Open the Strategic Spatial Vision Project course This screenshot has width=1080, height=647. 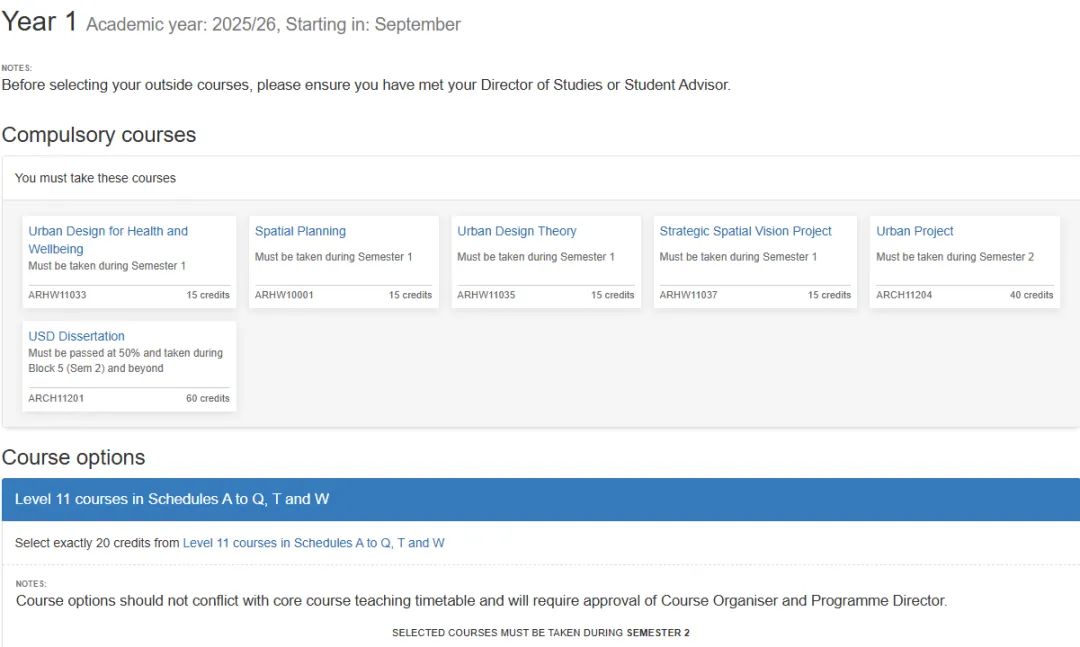pyautogui.click(x=745, y=231)
